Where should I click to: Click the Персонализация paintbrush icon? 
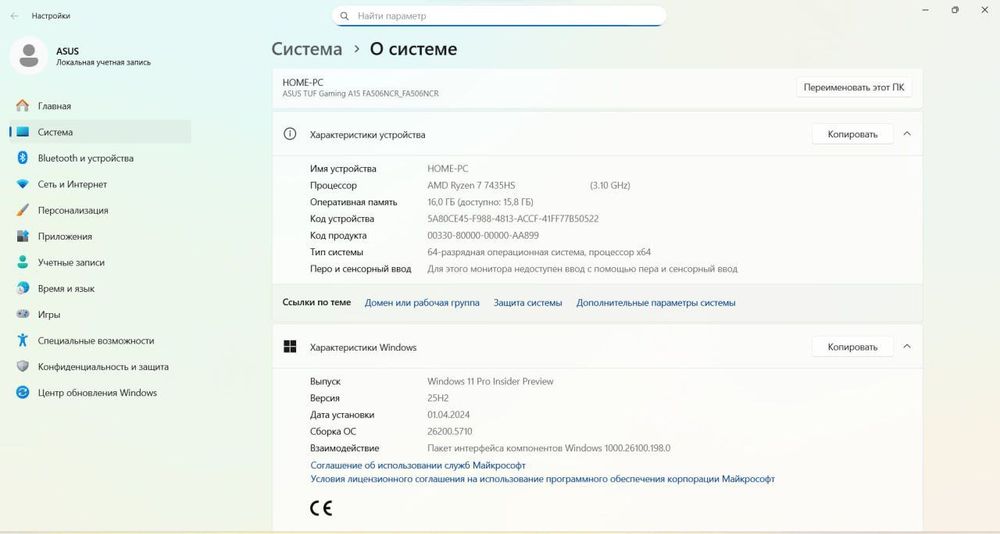click(22, 210)
